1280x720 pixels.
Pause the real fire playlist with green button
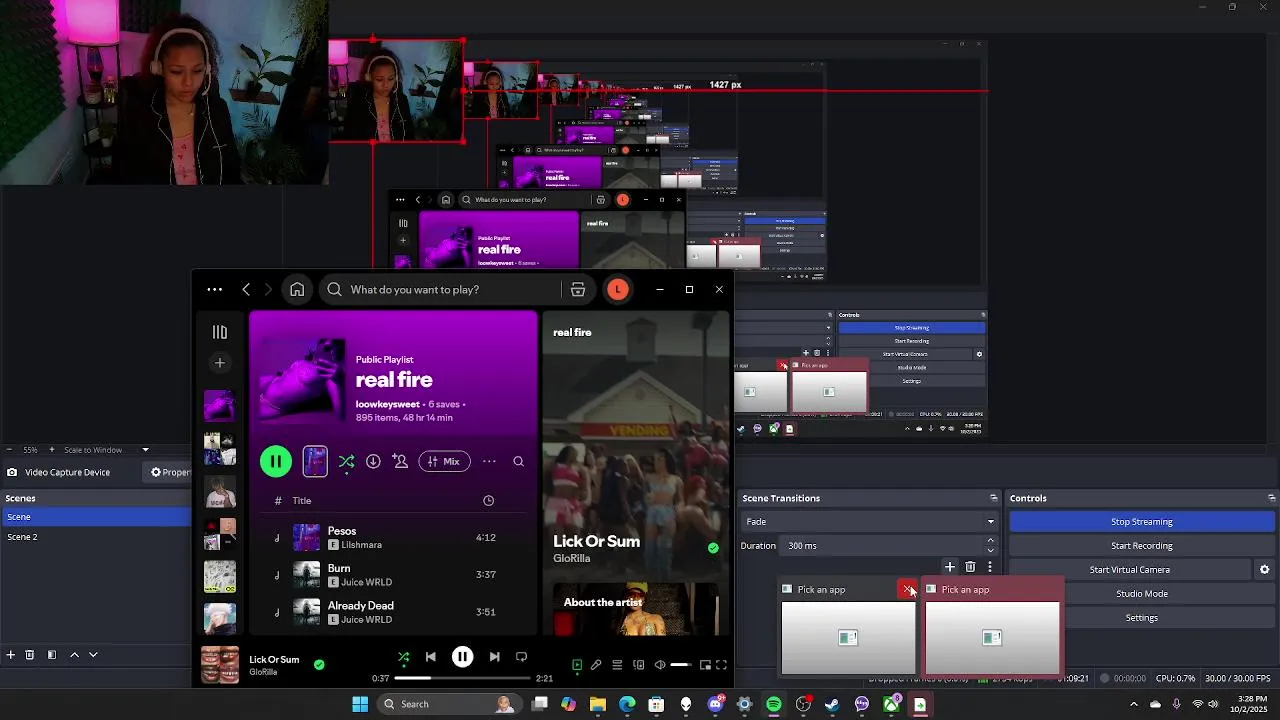pyautogui.click(x=276, y=461)
